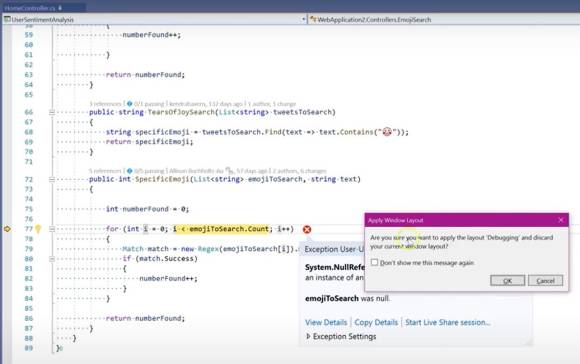Viewport: 580px width, 364px height.
Task: Click the yellow current statement arrow
Action: coord(7,229)
